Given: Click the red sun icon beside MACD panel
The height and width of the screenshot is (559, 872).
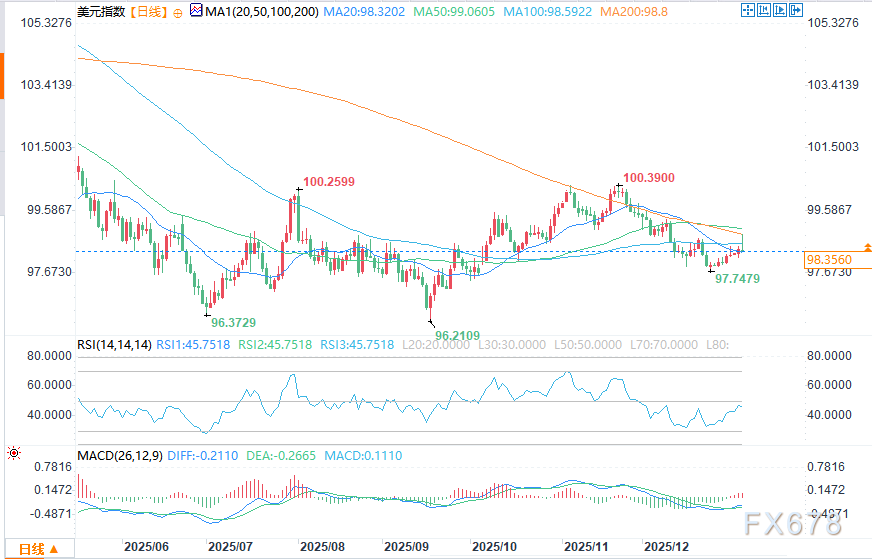Looking at the screenshot, I should click(x=14, y=453).
